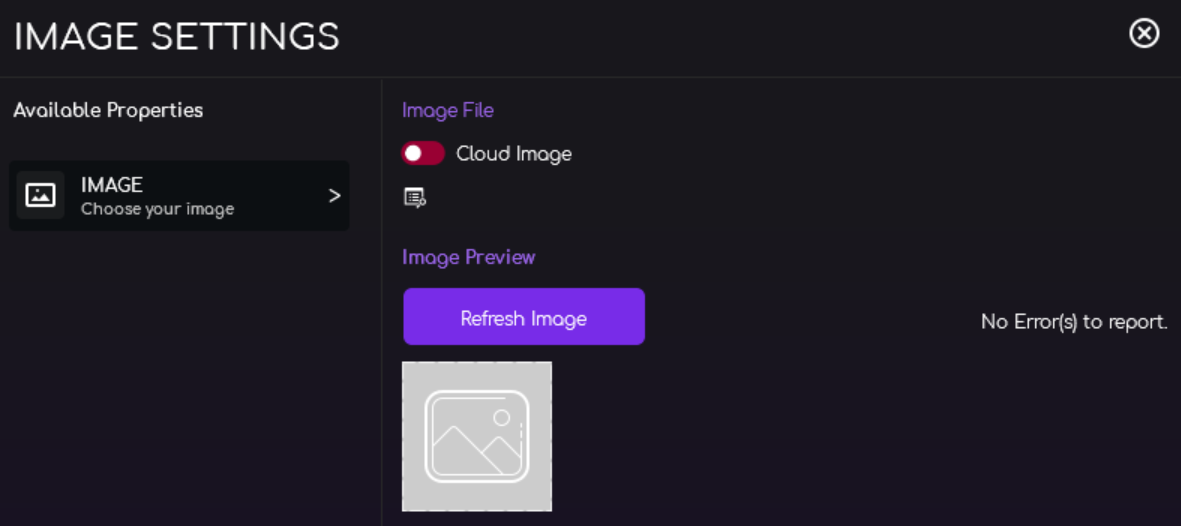
Task: Click the picture icon beside IMAGE
Action: click(41, 195)
